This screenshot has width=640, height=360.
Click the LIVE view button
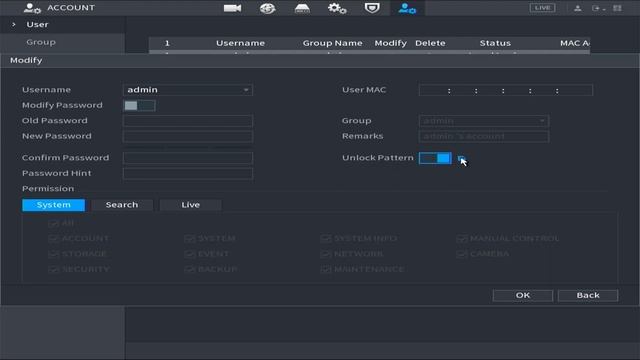tap(542, 8)
